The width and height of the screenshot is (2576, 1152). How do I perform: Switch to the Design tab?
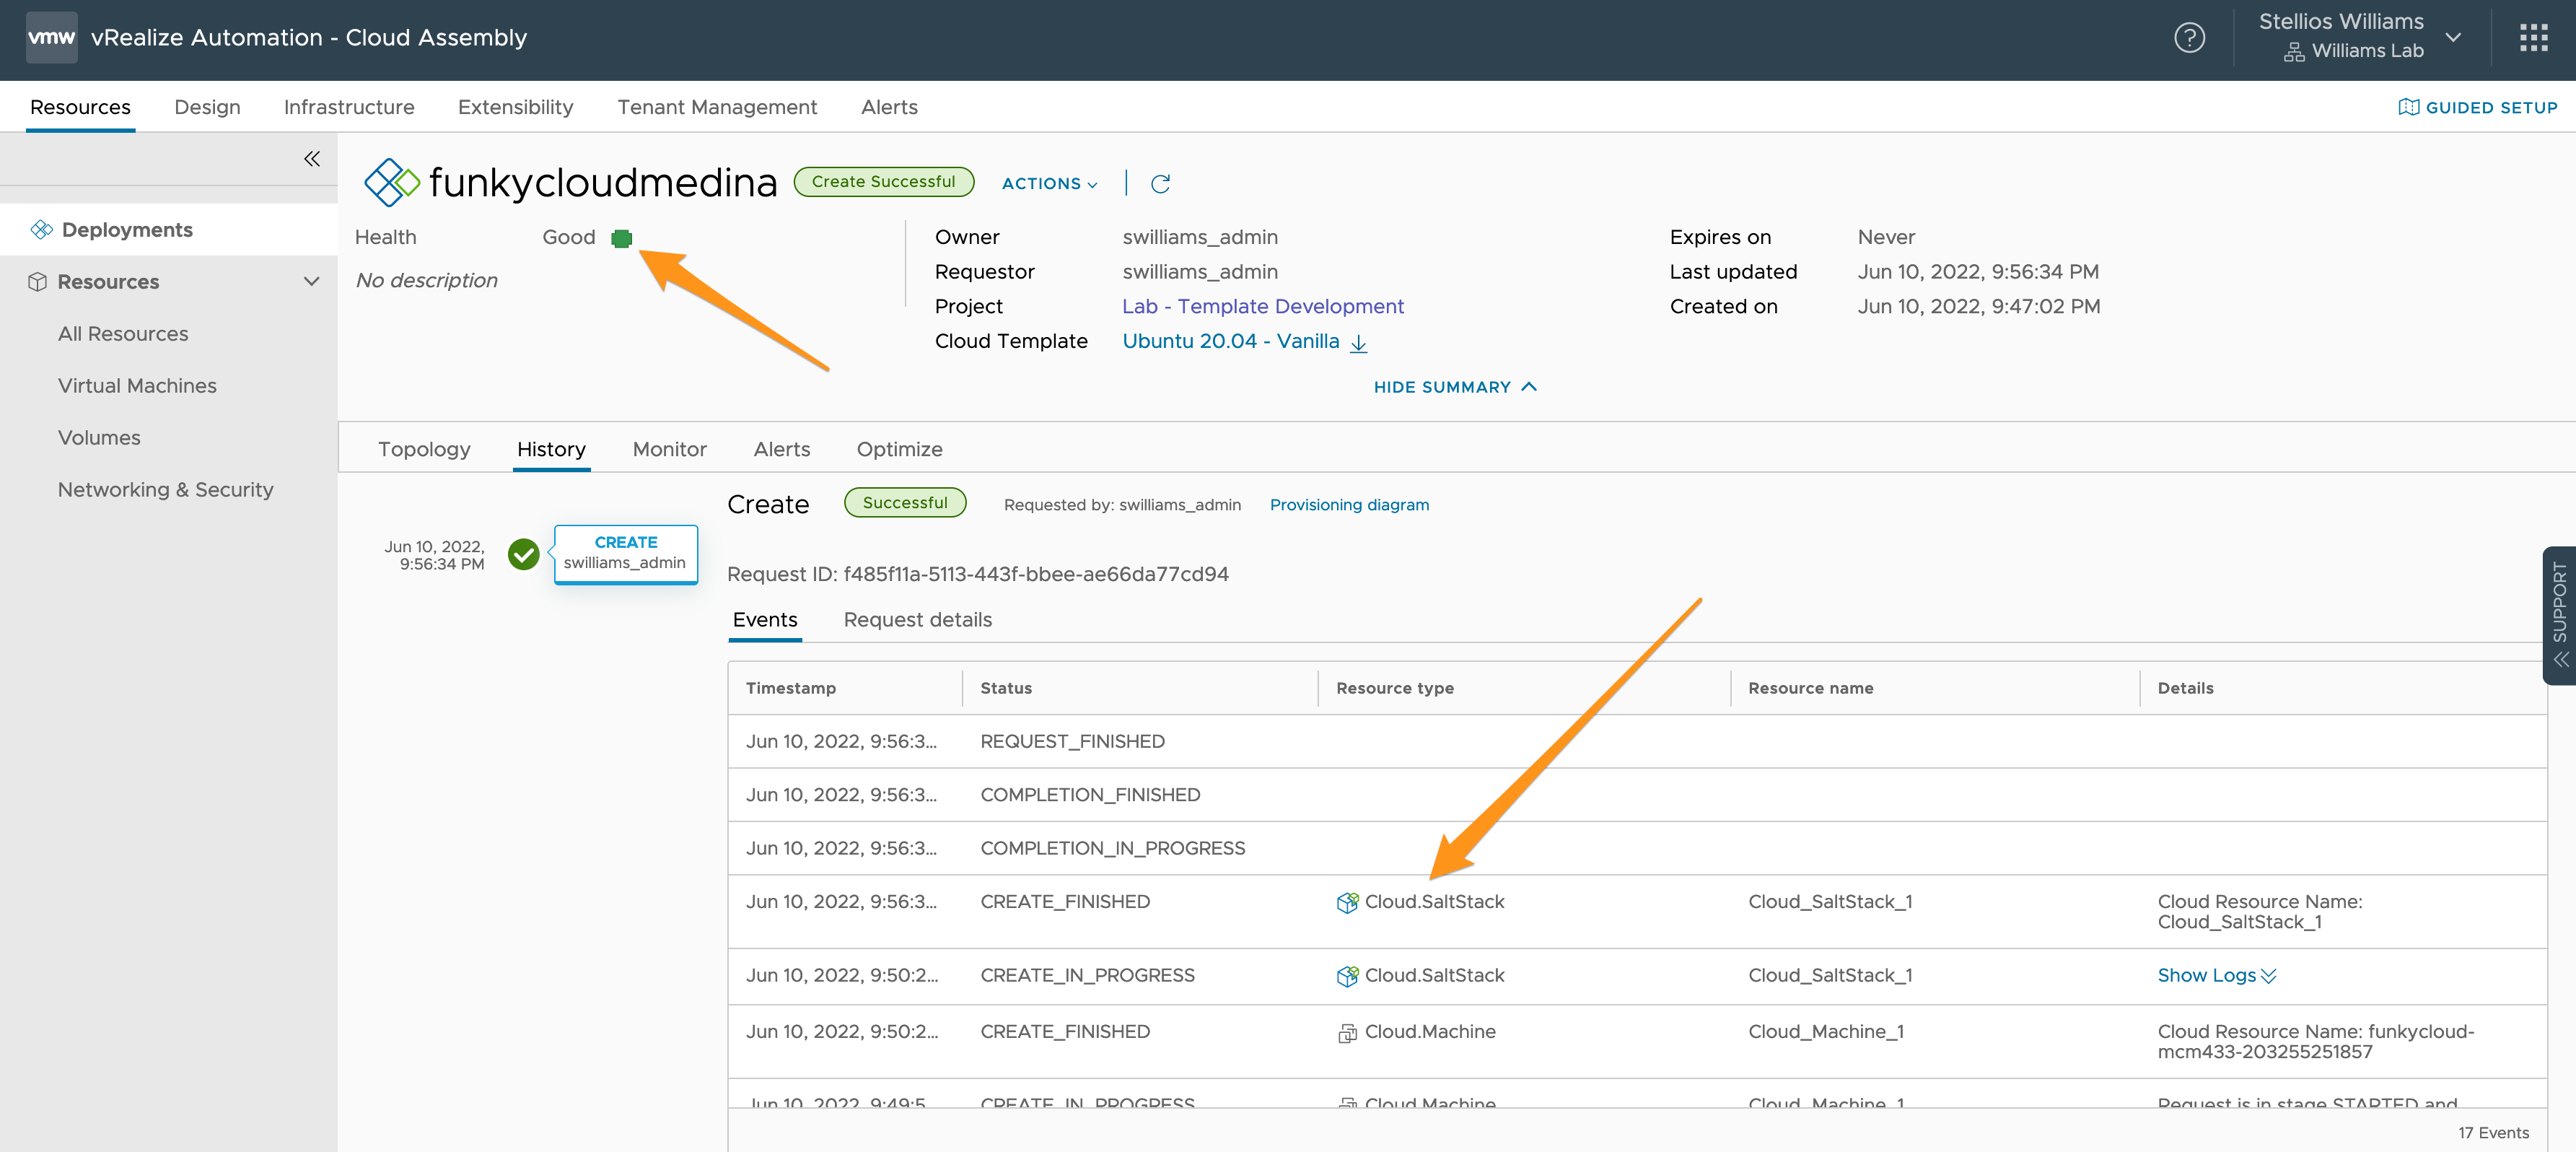[207, 107]
